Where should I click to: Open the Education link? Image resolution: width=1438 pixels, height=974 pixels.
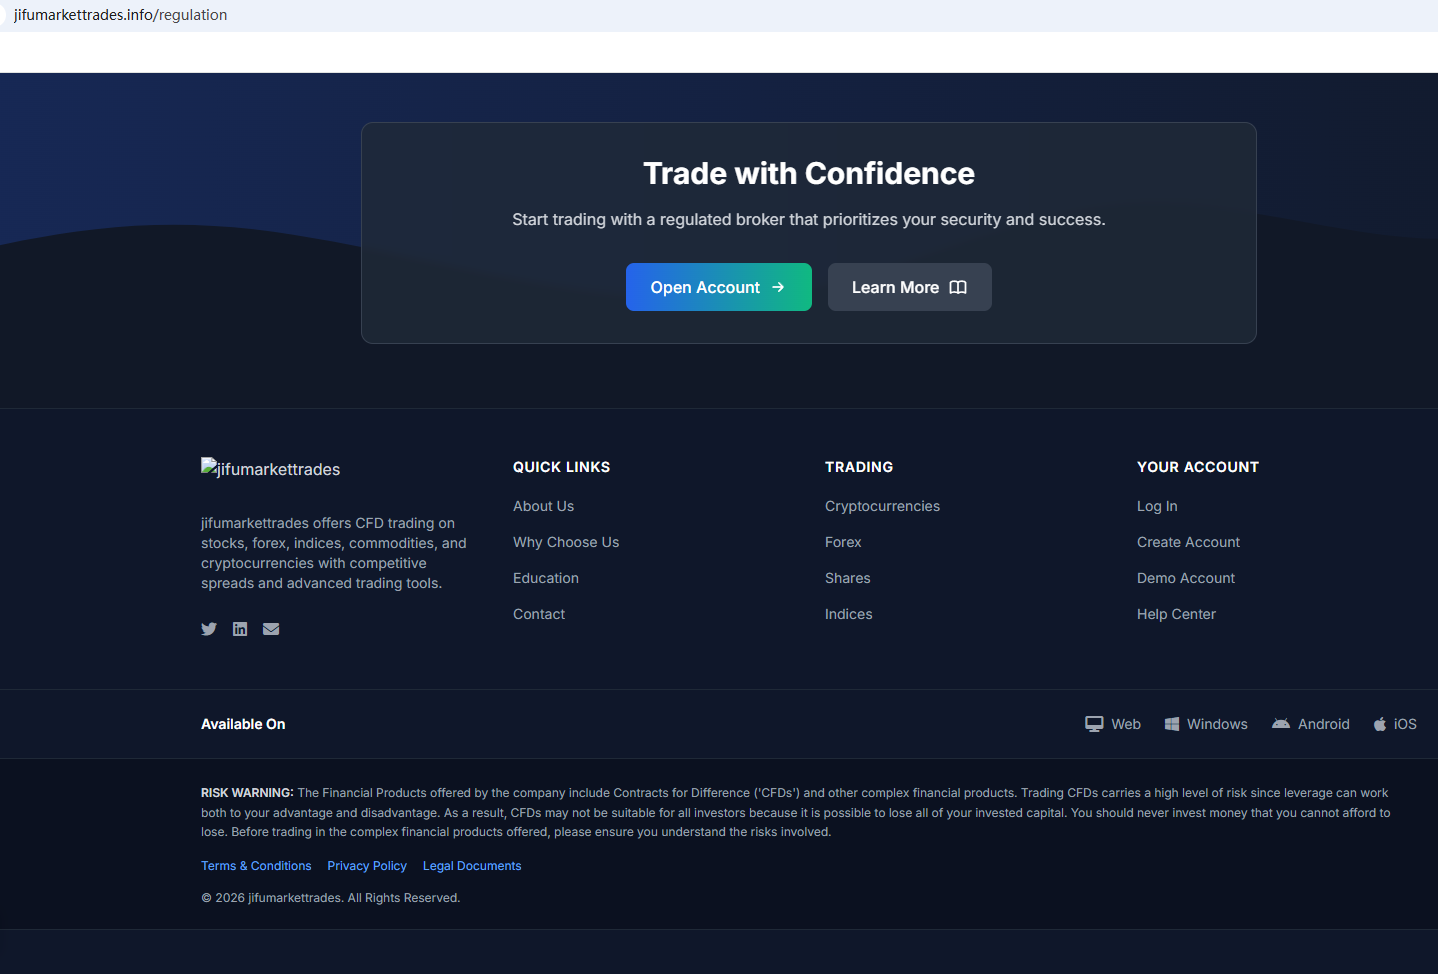tap(546, 578)
